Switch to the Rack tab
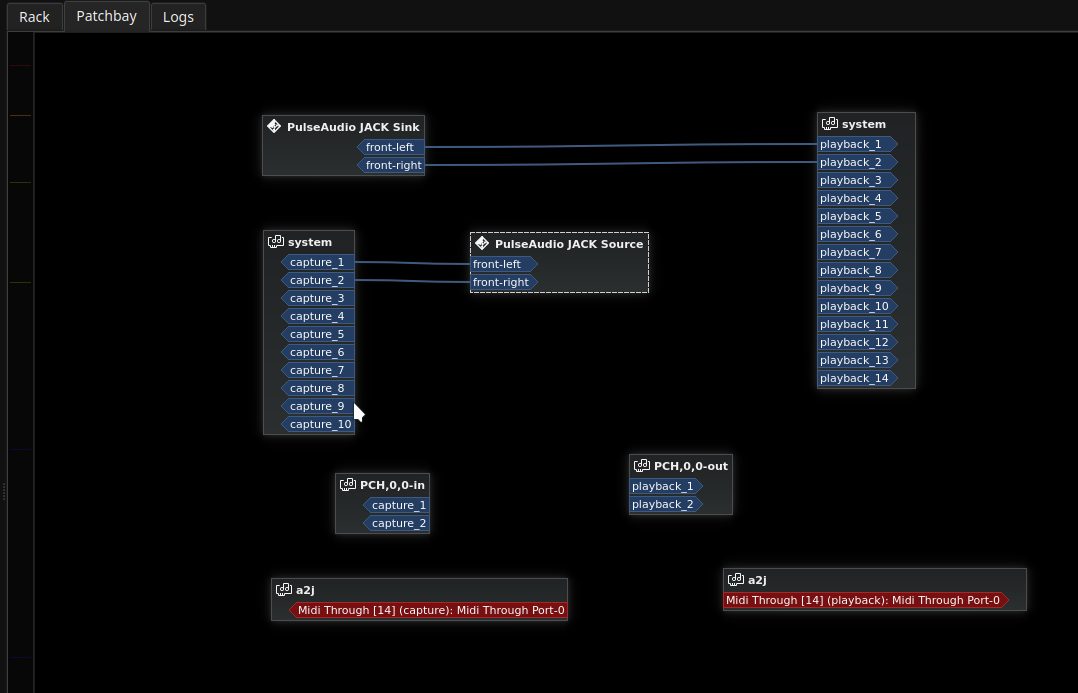 pyautogui.click(x=34, y=17)
